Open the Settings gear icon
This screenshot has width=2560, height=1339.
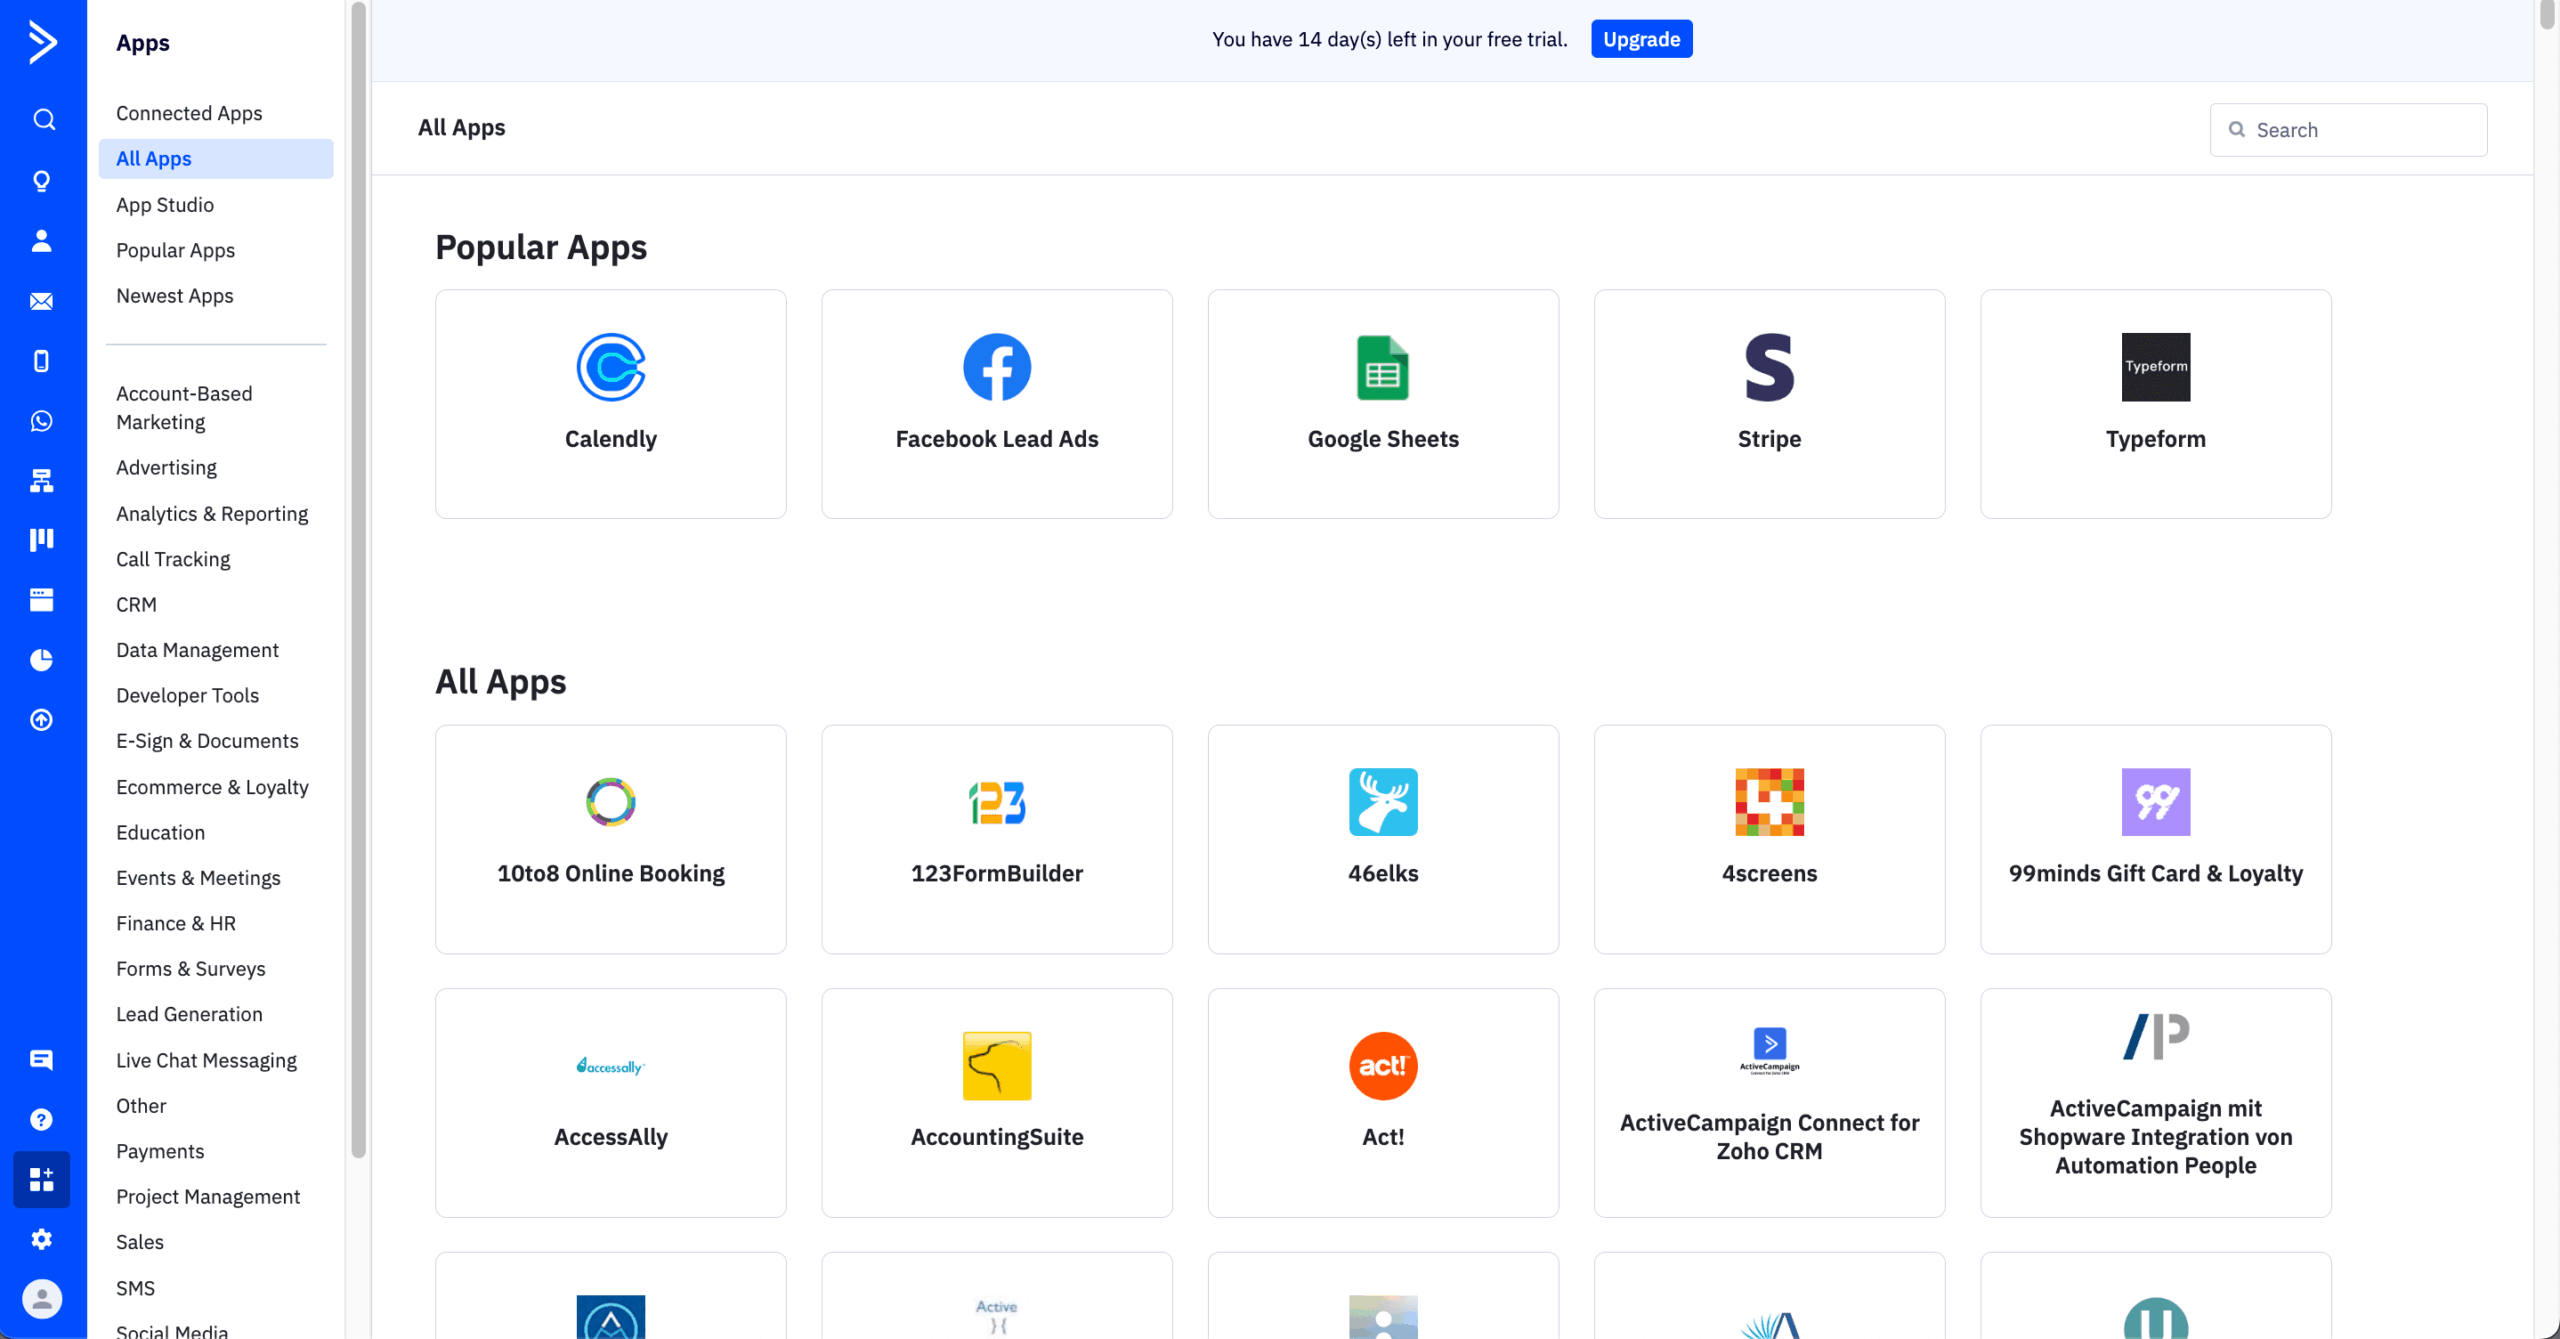tap(42, 1240)
